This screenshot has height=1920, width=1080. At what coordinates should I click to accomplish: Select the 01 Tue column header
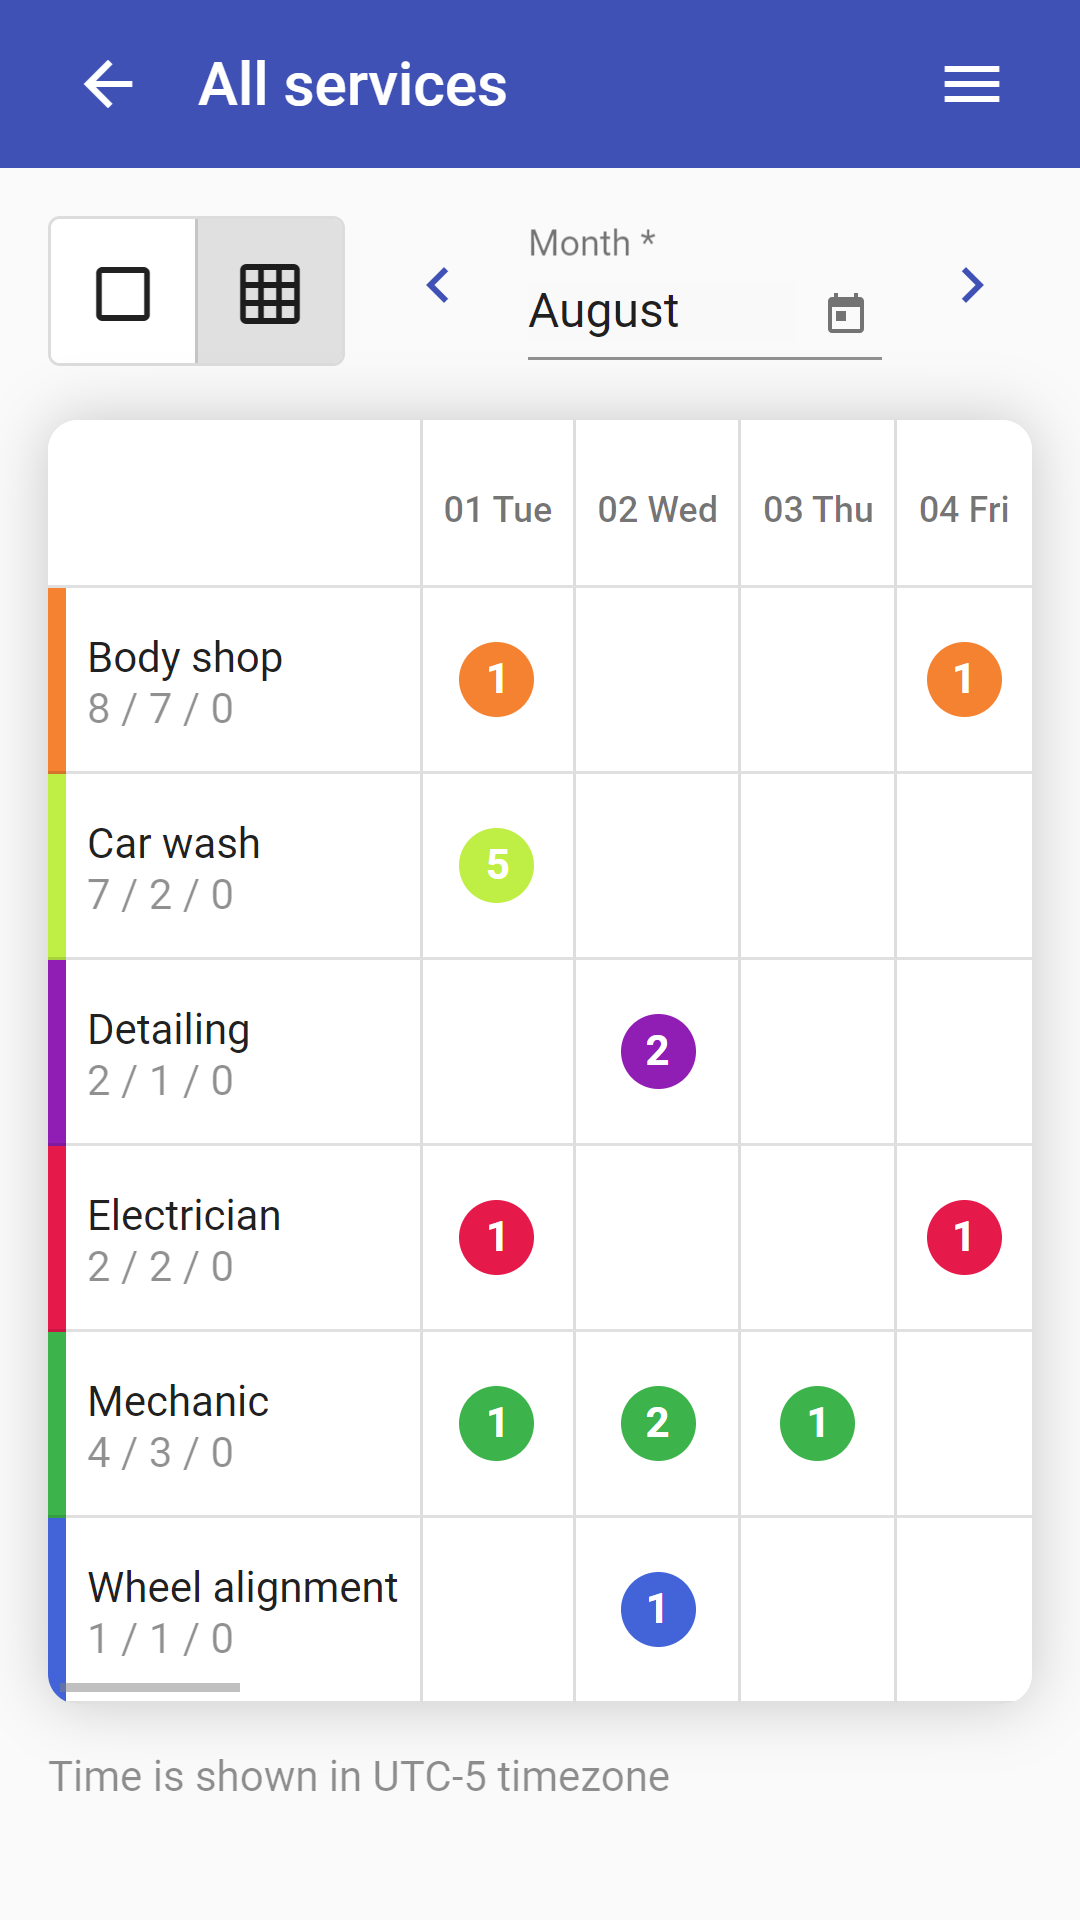[x=498, y=509]
